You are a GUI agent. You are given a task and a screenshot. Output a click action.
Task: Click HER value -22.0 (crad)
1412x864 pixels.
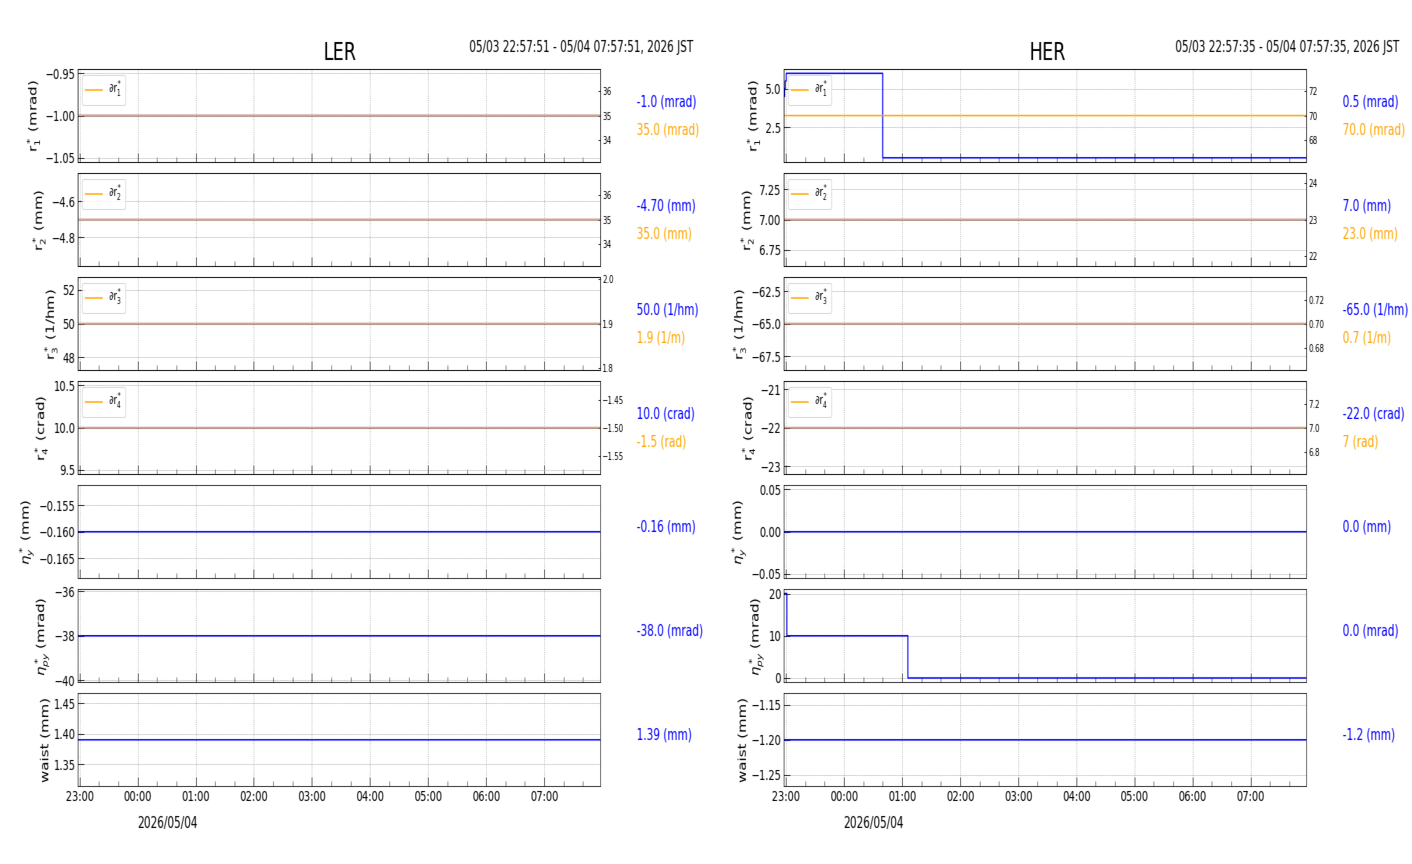coord(1374,414)
